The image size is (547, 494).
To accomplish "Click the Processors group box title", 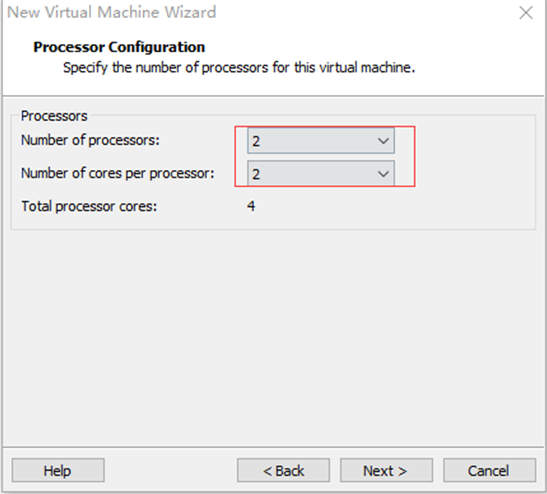I will coord(54,116).
